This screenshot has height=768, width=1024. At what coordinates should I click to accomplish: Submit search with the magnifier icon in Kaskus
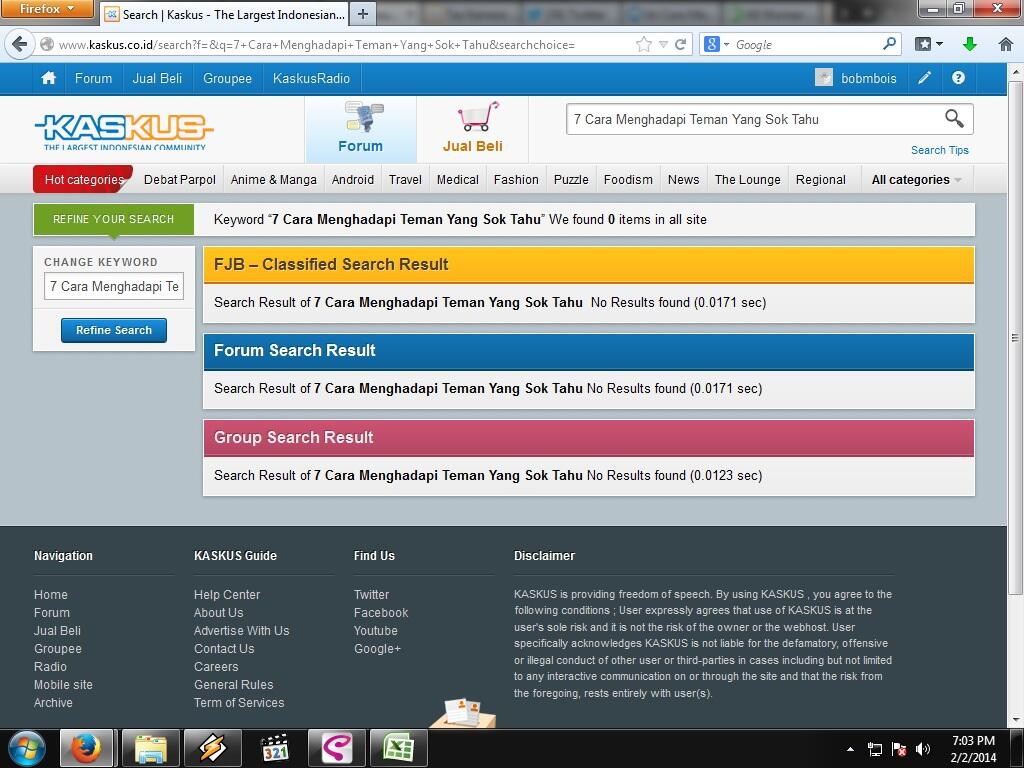pos(954,119)
